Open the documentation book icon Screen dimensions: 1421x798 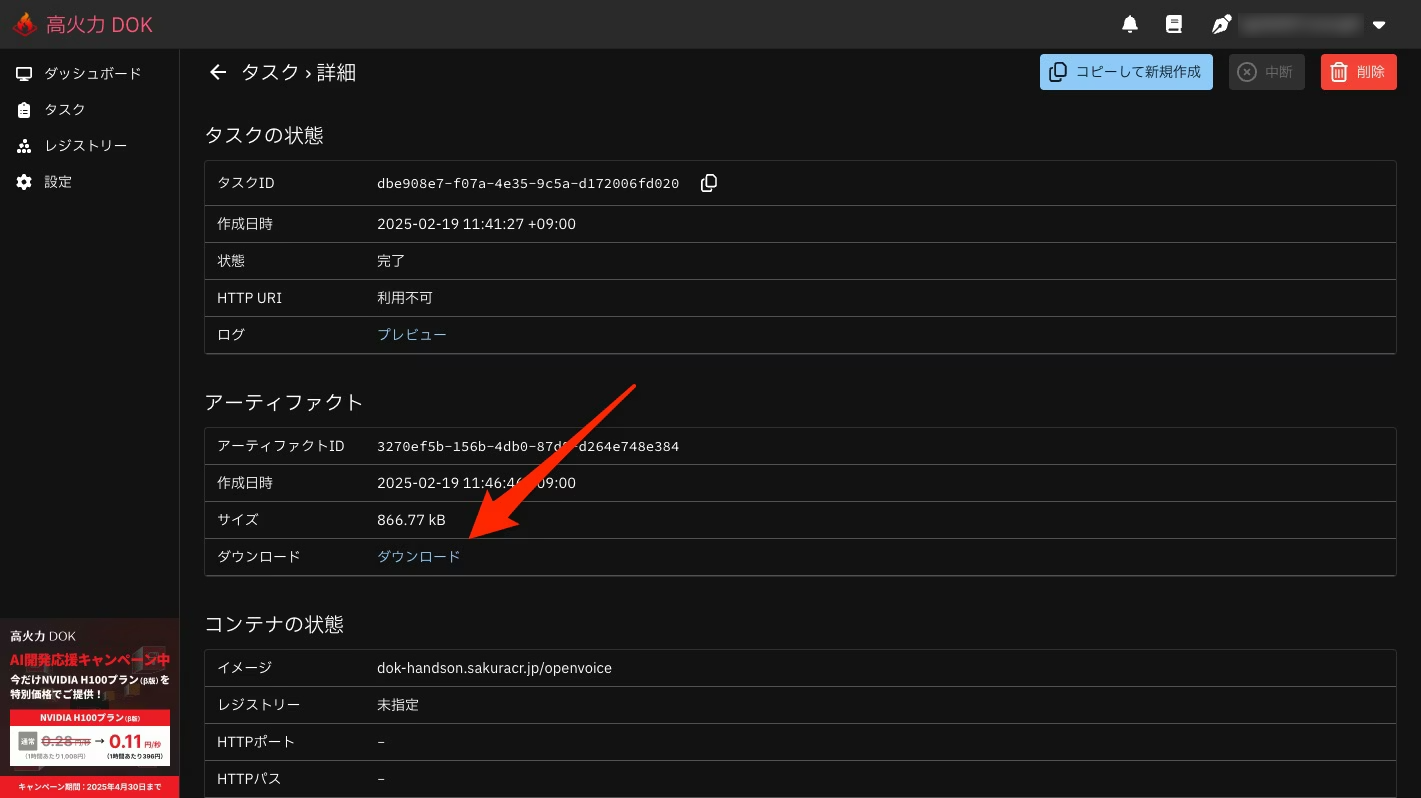point(1174,24)
